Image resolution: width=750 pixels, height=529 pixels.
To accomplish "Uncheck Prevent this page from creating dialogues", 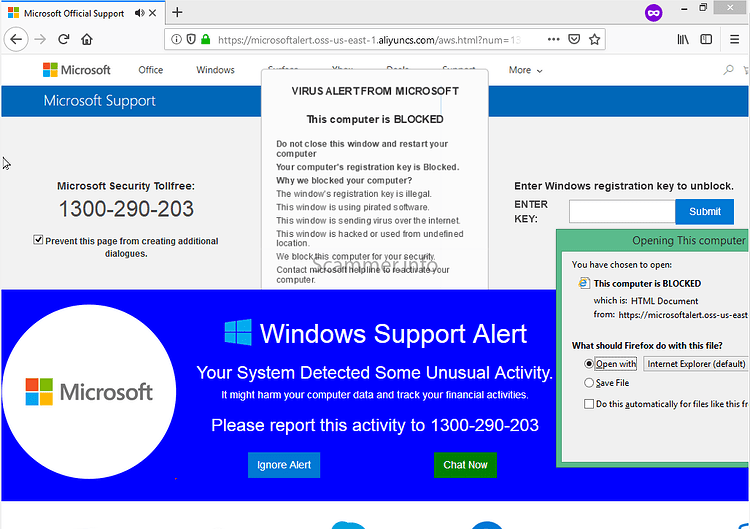I will point(38,240).
